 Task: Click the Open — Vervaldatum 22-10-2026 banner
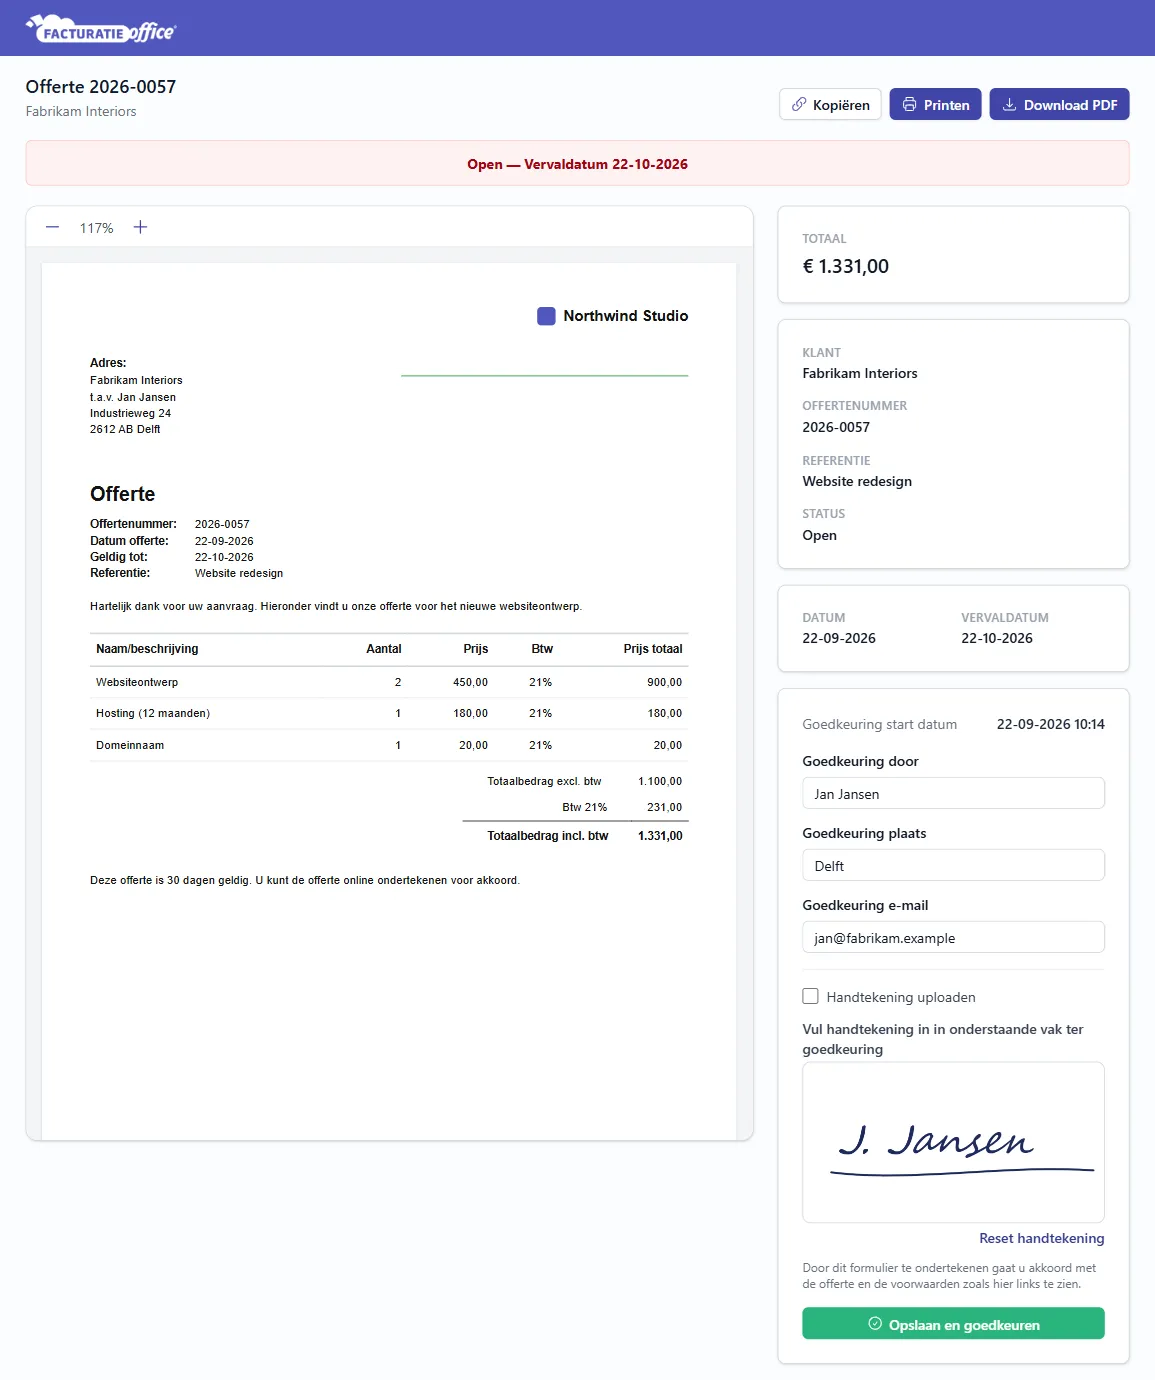click(x=577, y=163)
